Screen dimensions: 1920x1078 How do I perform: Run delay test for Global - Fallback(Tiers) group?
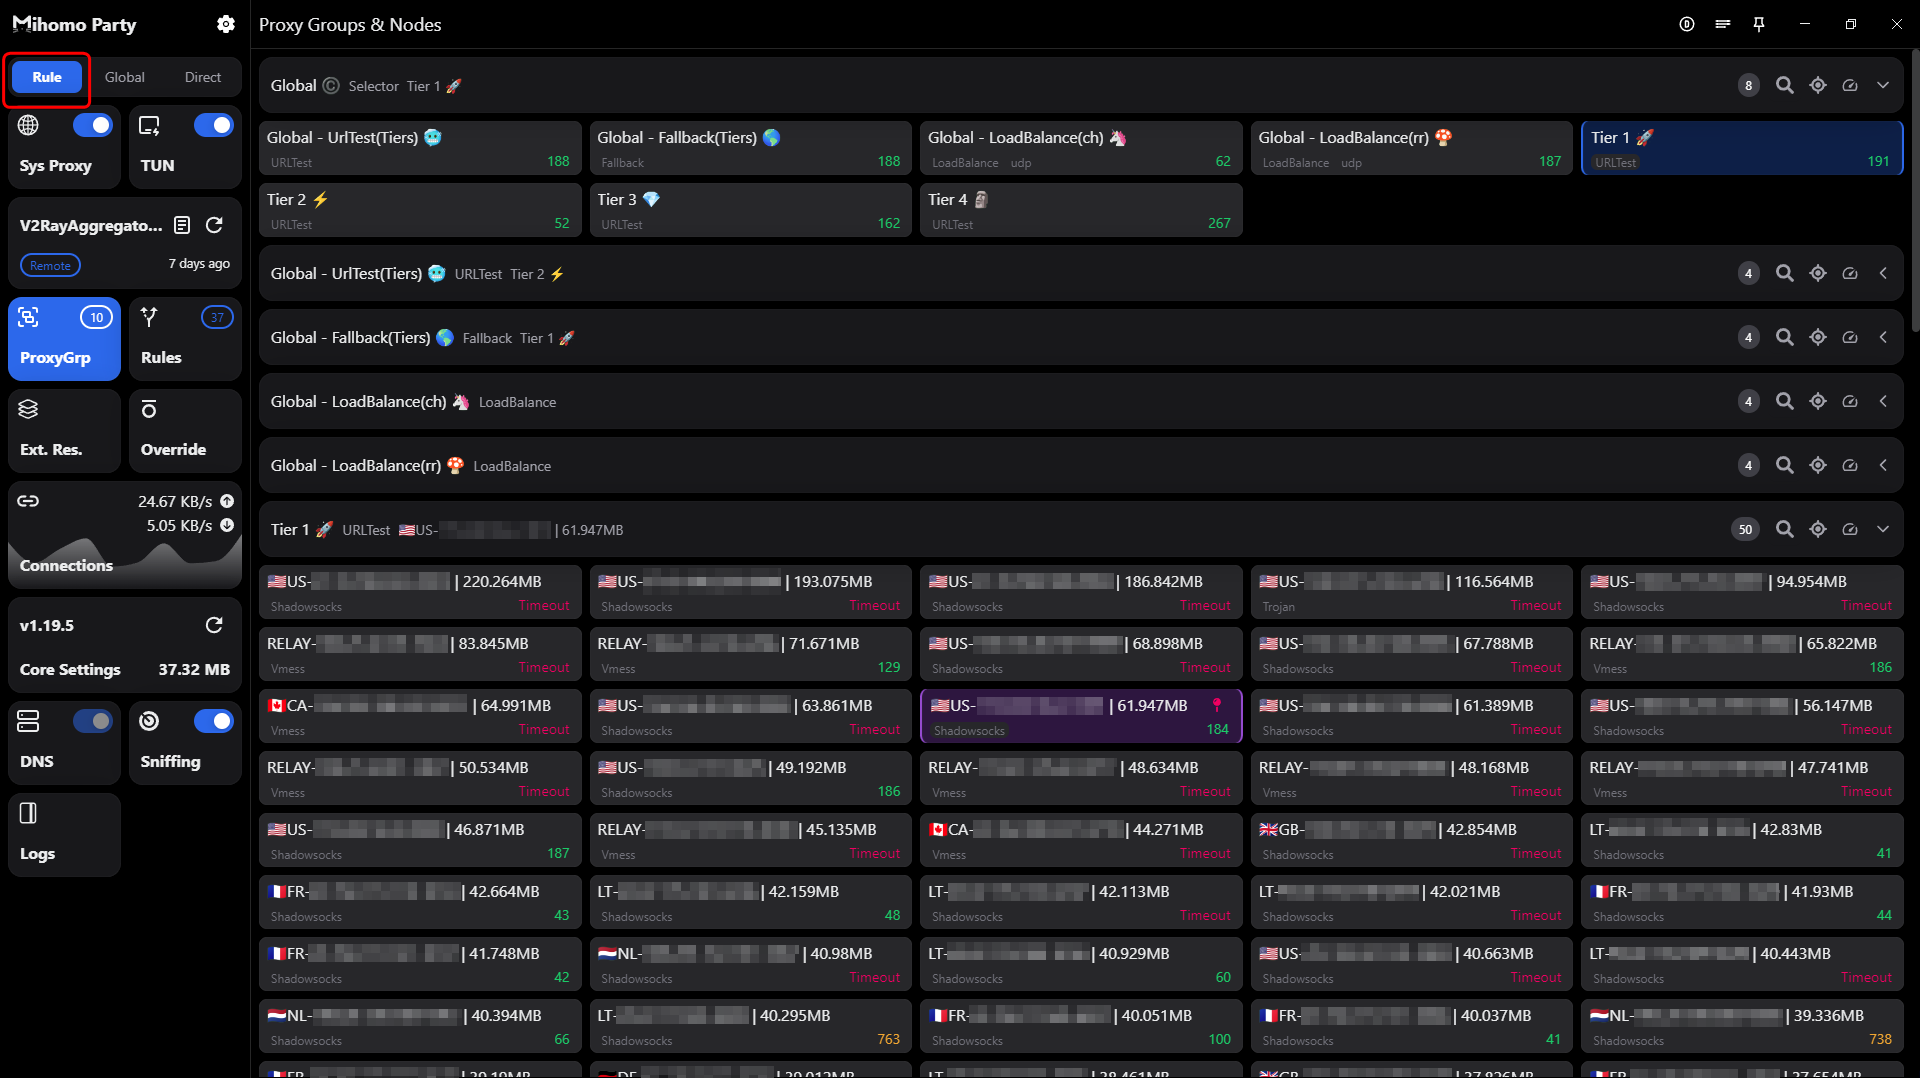coord(1850,337)
